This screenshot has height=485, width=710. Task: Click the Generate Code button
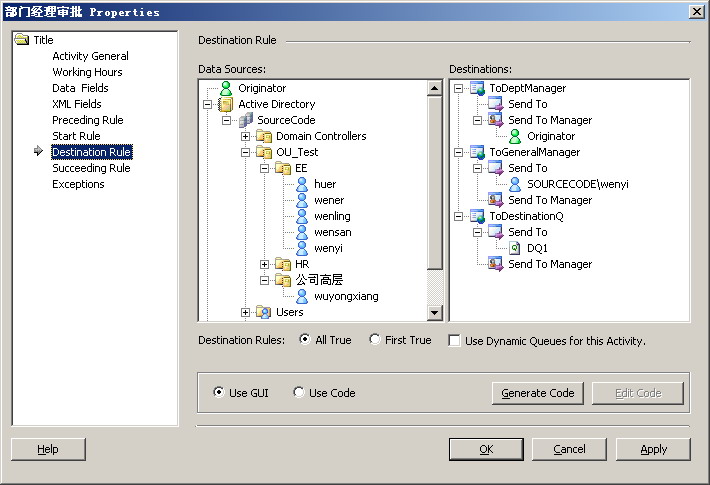(537, 393)
